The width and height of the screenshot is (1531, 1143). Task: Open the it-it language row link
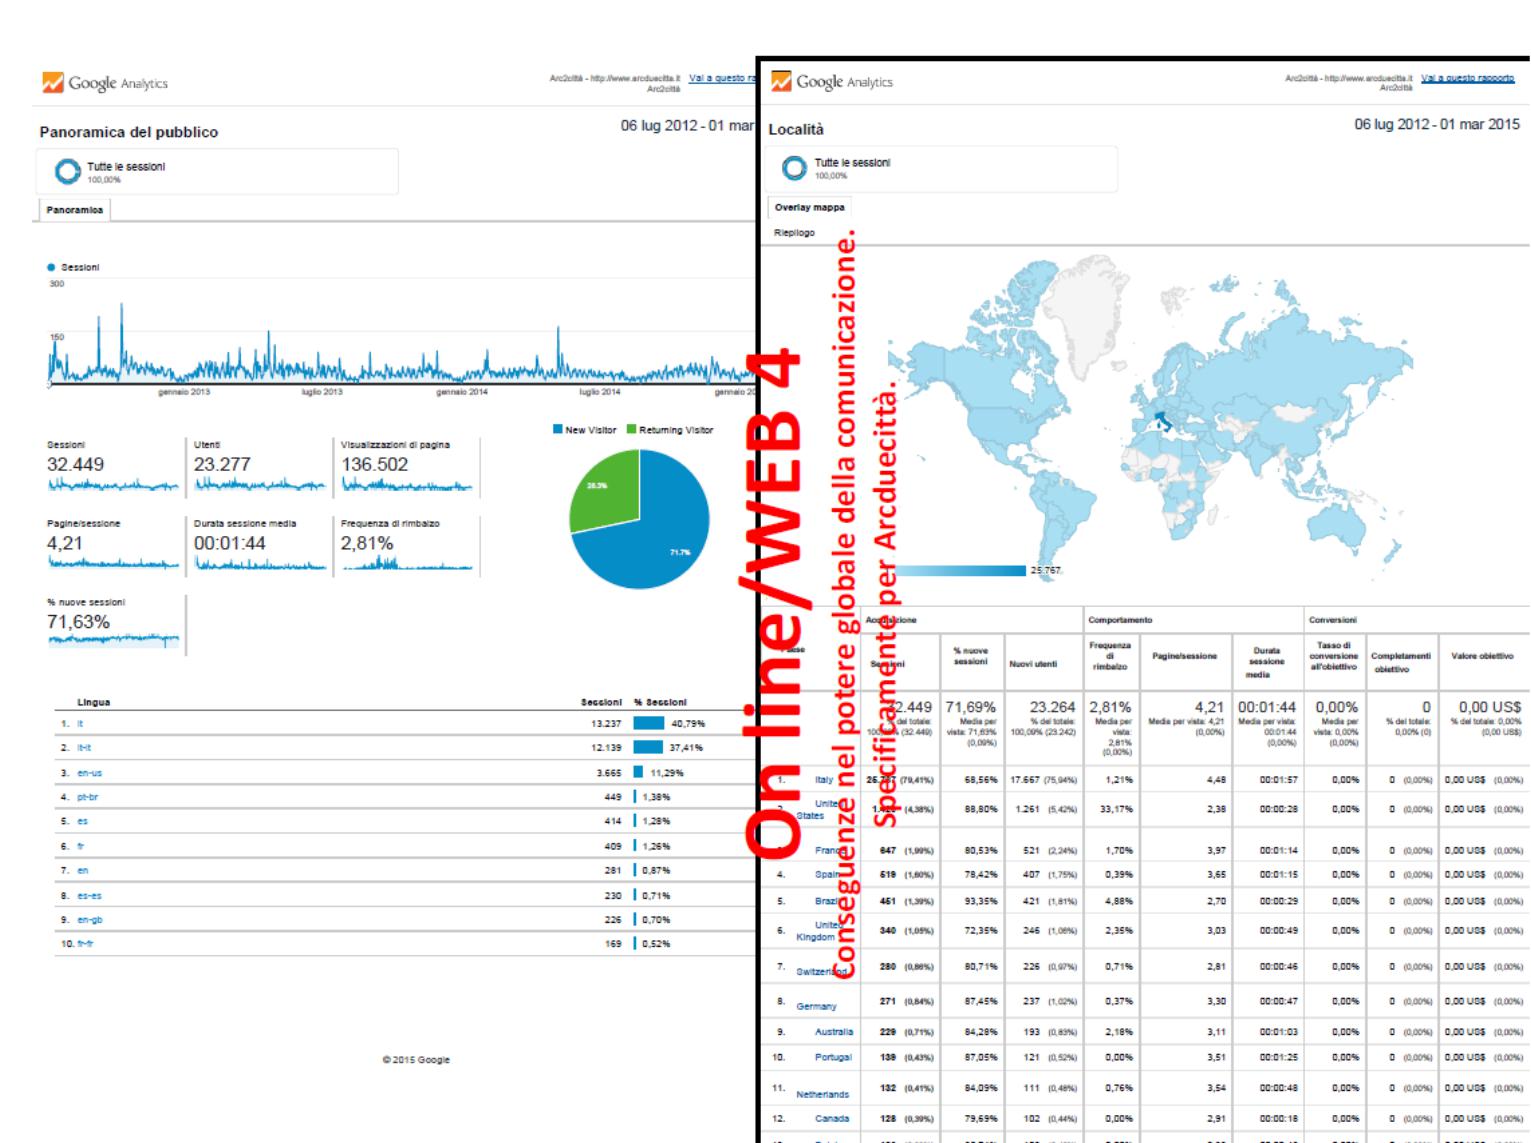pyautogui.click(x=86, y=747)
